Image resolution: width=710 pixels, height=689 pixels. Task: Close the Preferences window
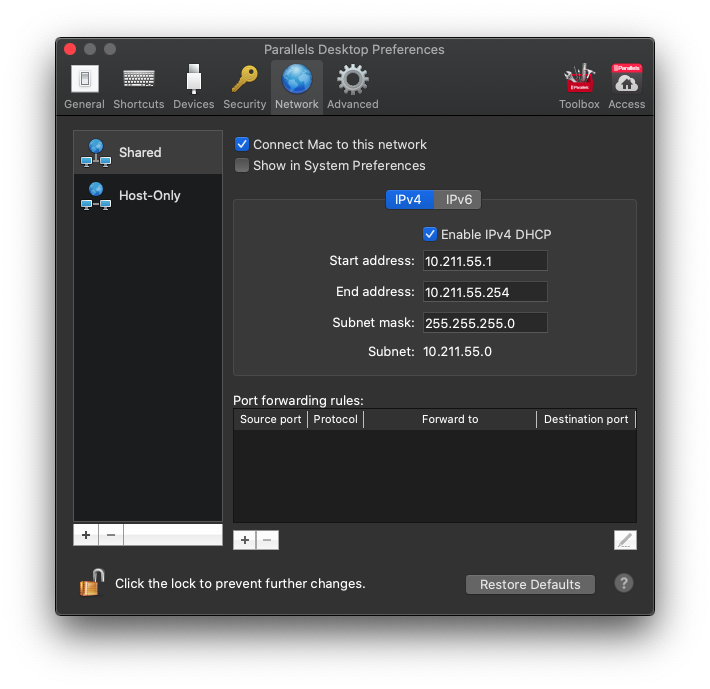pos(70,49)
